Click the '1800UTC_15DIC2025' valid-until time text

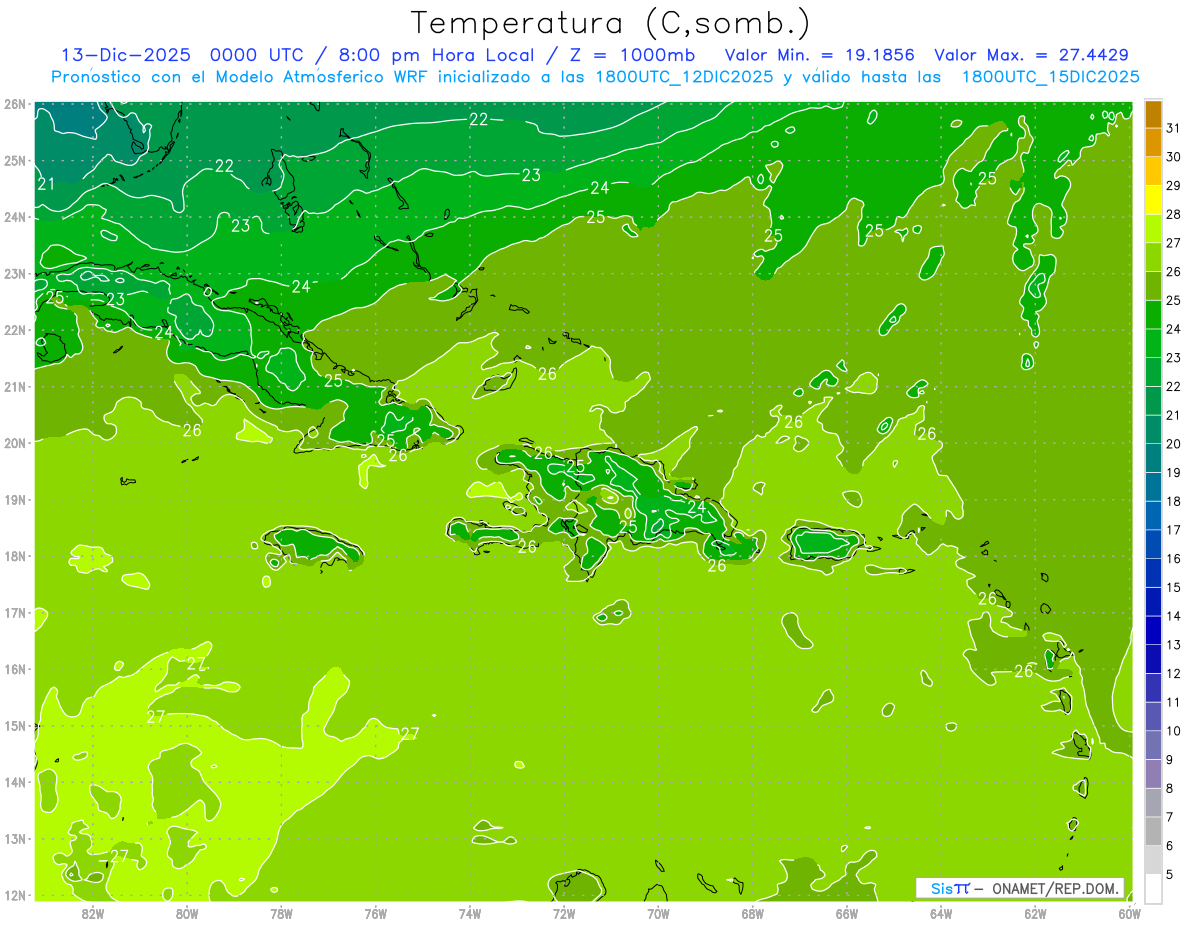(x=1050, y=76)
